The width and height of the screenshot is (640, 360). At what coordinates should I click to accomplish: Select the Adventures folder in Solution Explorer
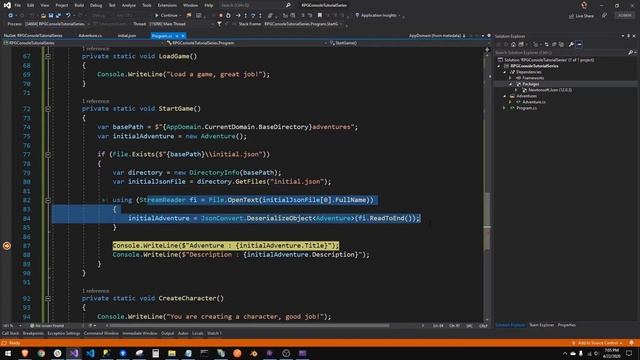point(526,96)
